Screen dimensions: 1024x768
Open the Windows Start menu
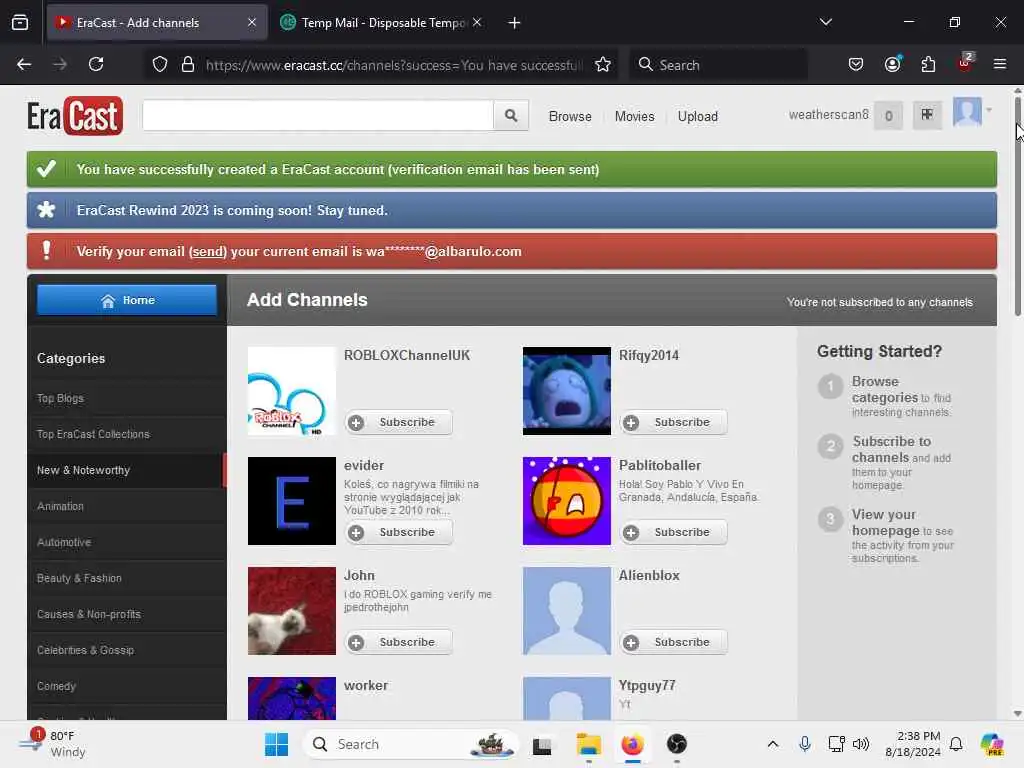pyautogui.click(x=276, y=744)
